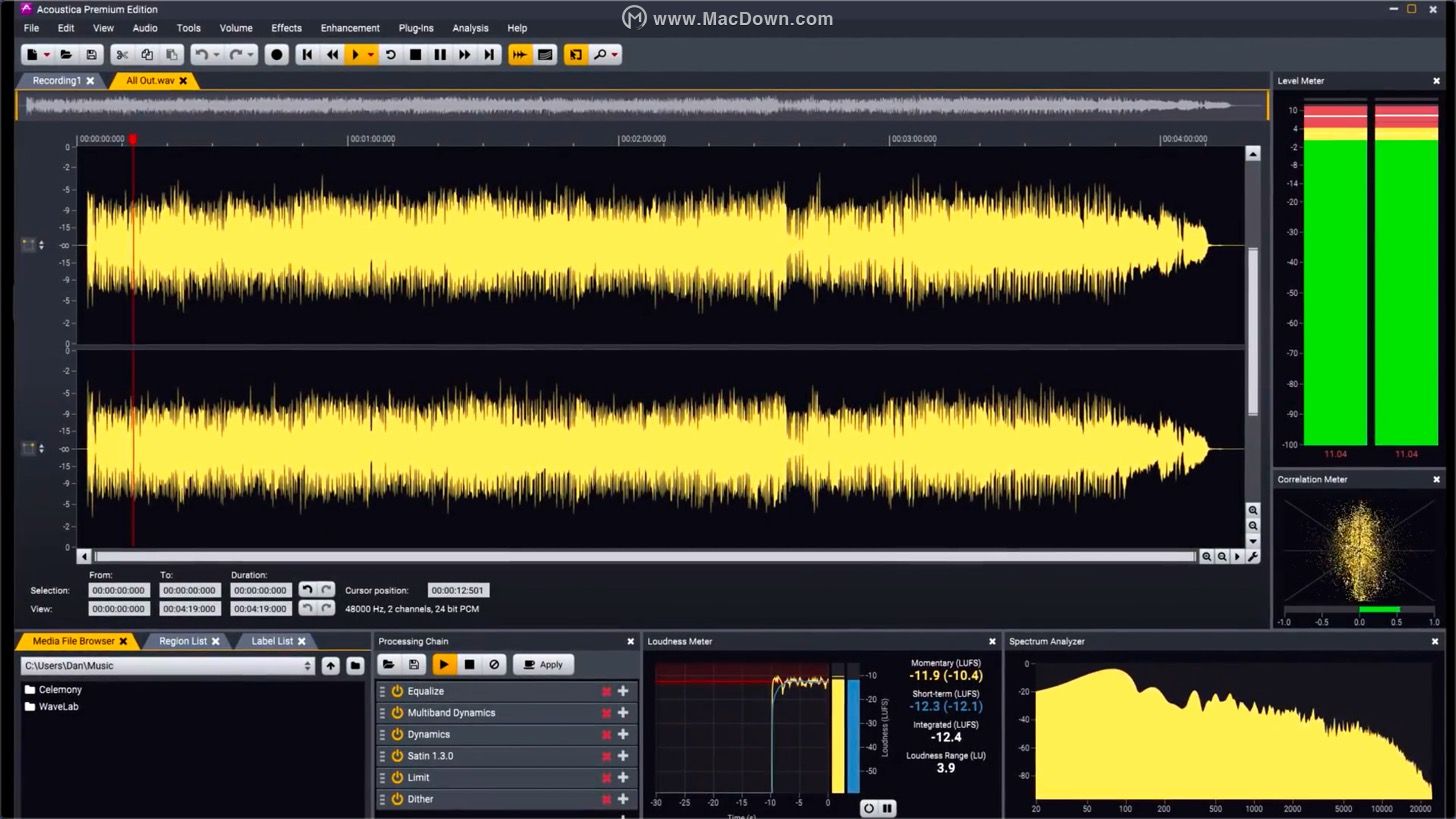Save processing chain with floppy disk icon
The image size is (1456, 819).
pos(414,664)
